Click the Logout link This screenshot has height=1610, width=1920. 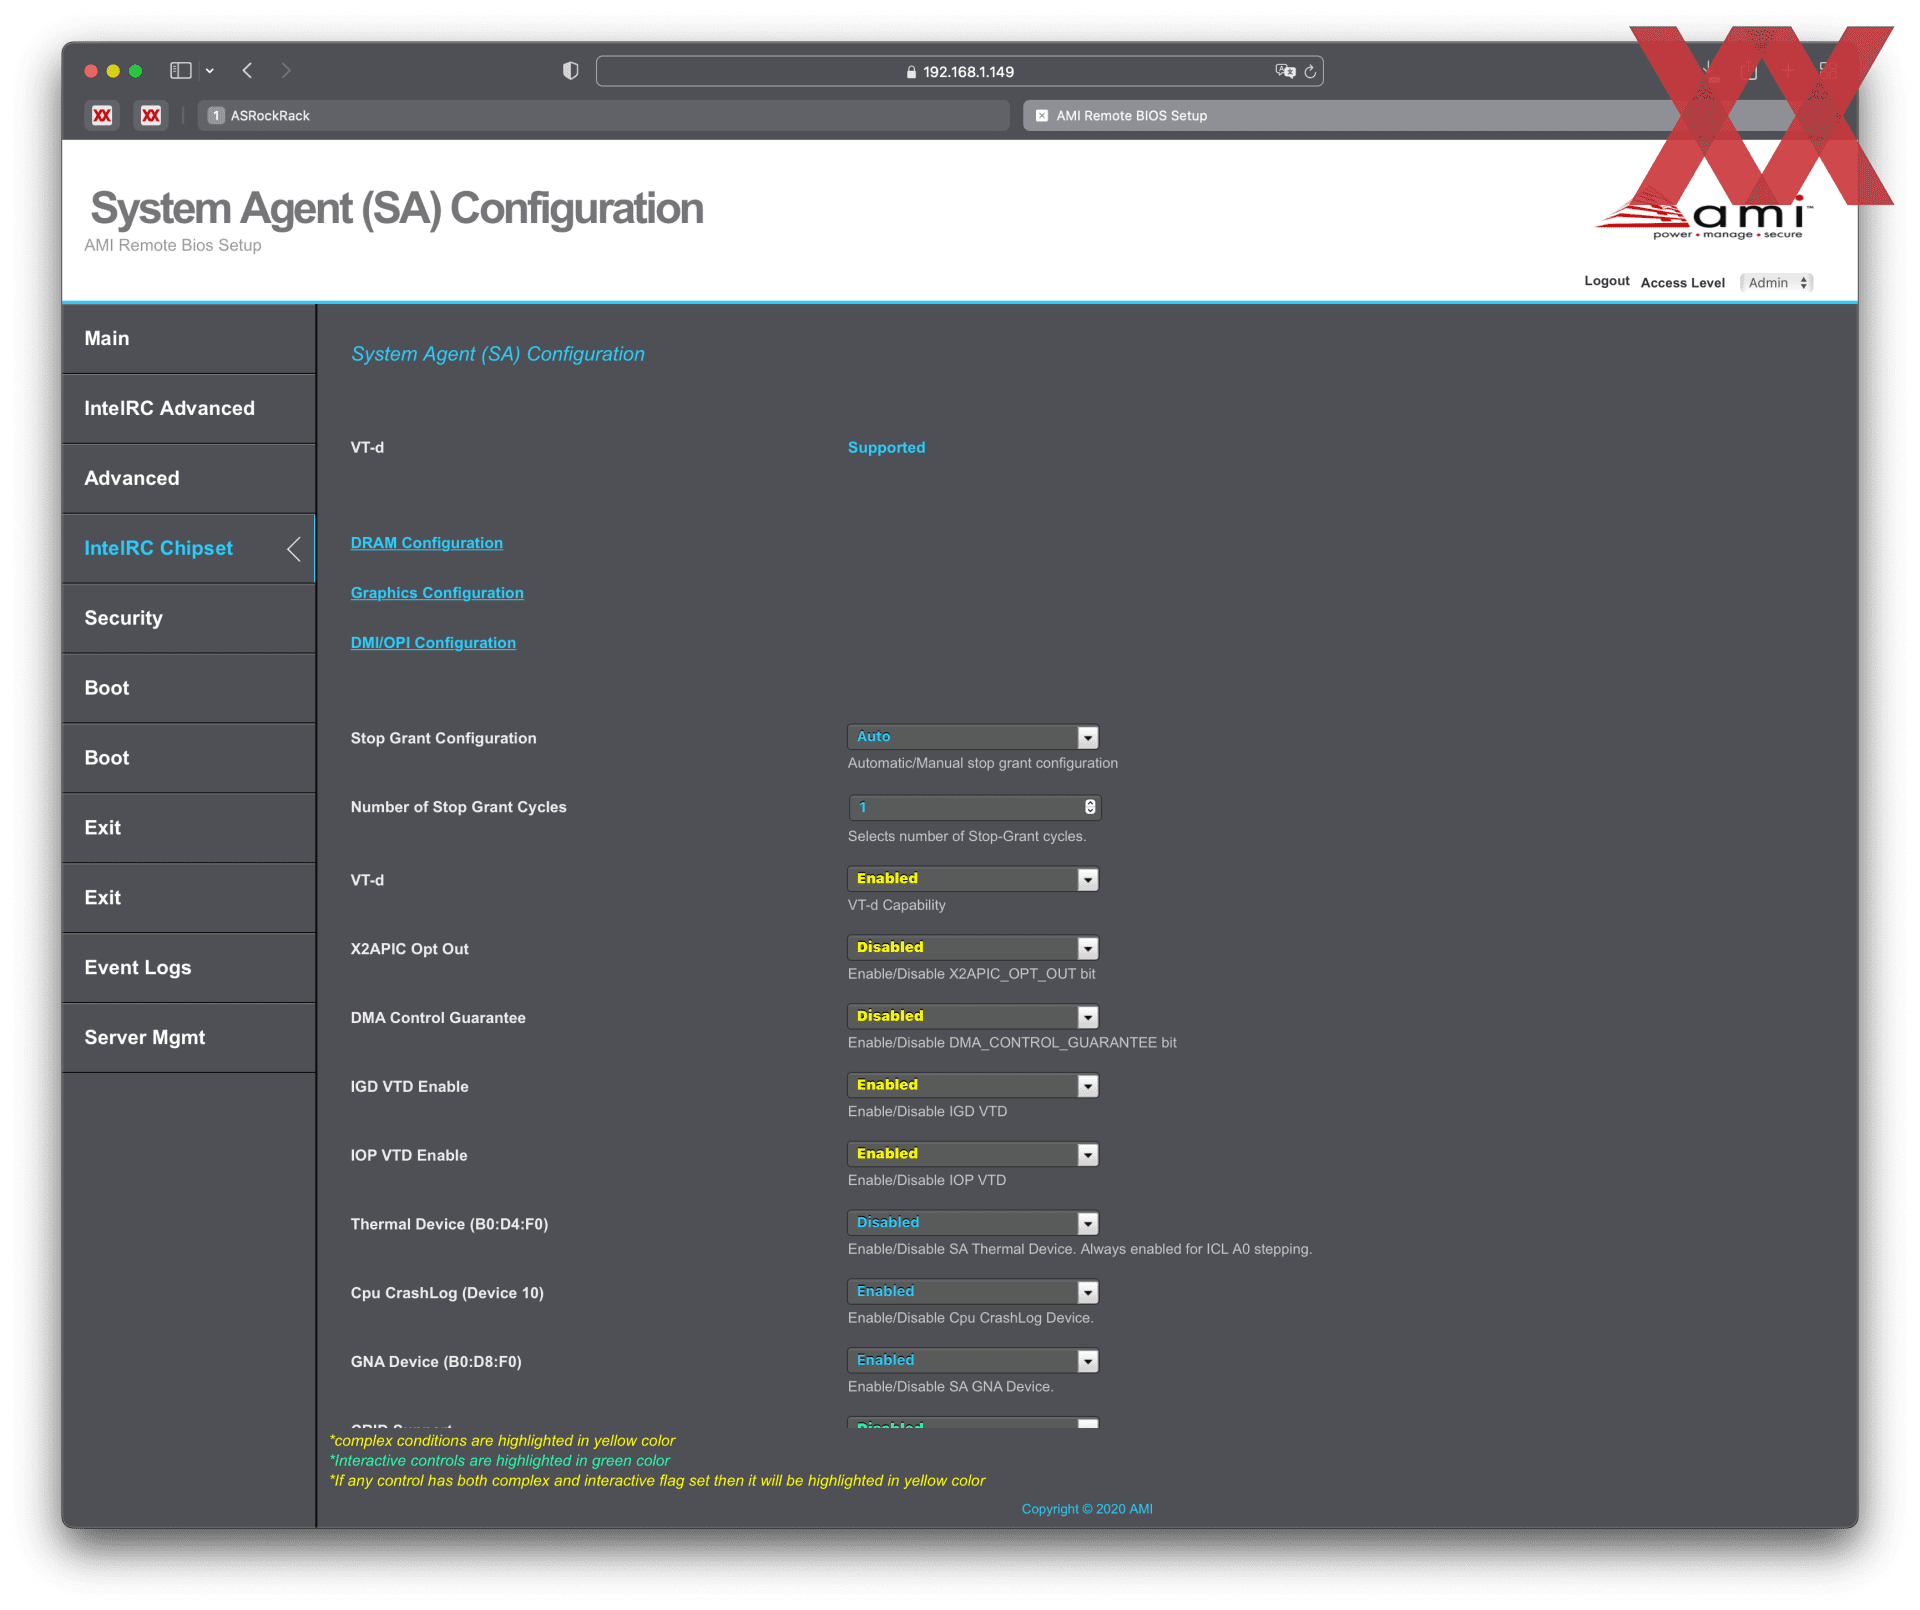[1606, 281]
